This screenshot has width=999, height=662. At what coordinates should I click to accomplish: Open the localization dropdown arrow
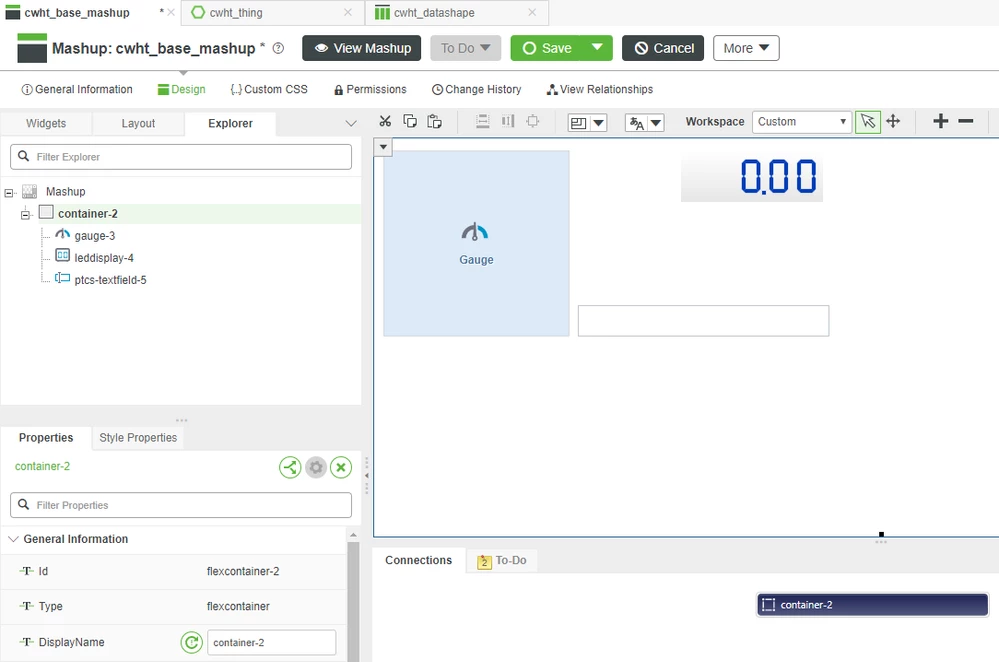click(656, 123)
